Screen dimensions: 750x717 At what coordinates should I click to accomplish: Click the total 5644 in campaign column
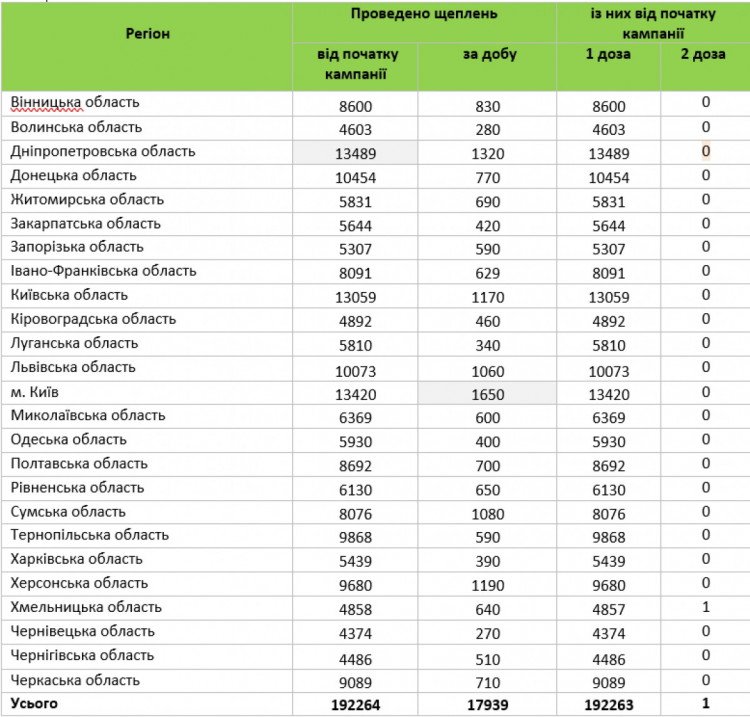pyautogui.click(x=355, y=226)
